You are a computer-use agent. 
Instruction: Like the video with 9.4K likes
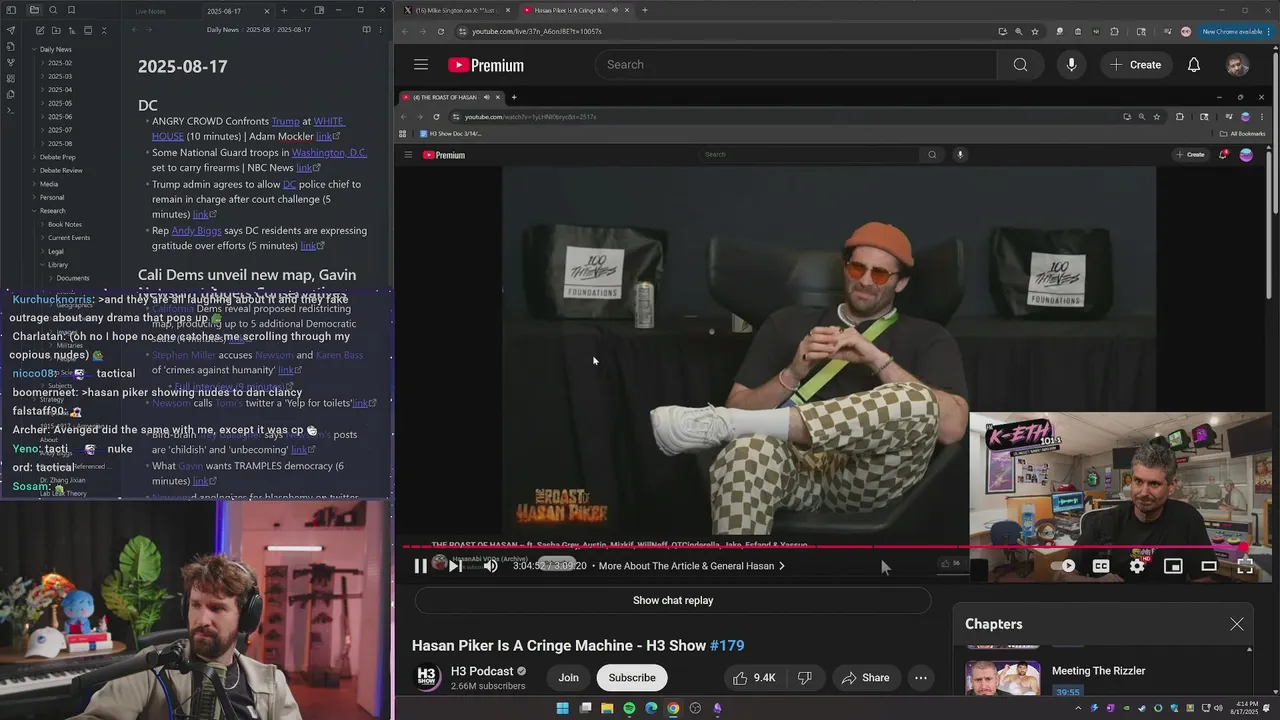click(754, 678)
